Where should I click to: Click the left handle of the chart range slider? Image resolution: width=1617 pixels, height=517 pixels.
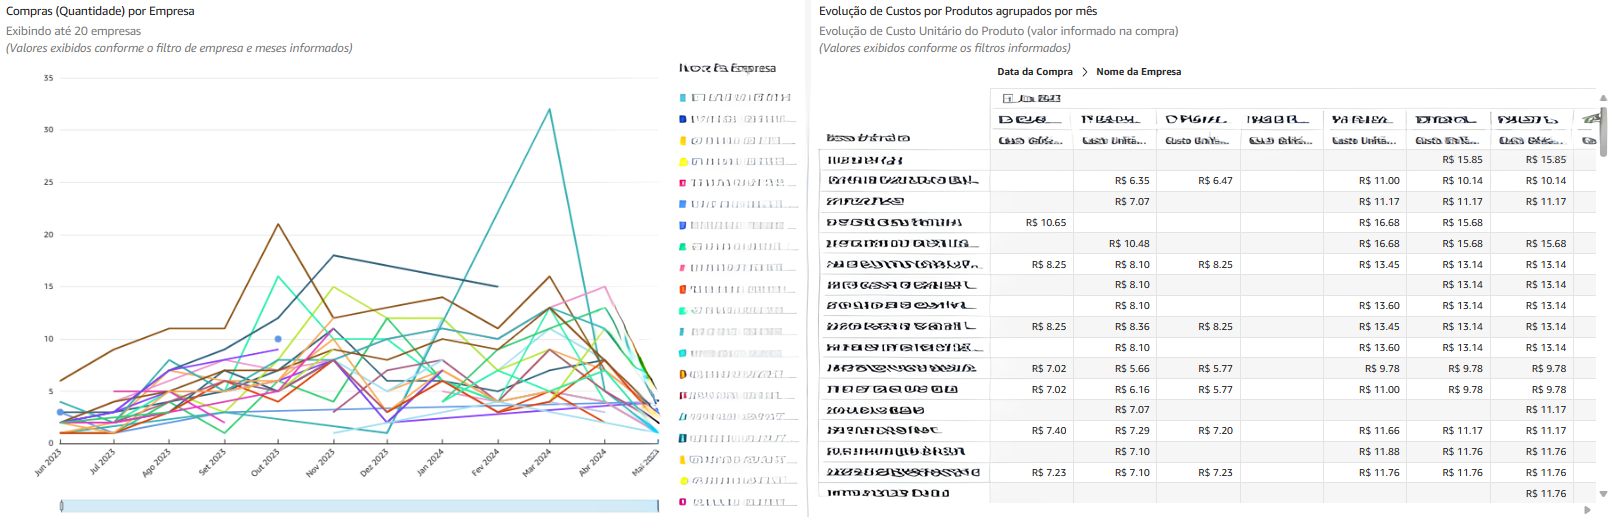(x=61, y=506)
